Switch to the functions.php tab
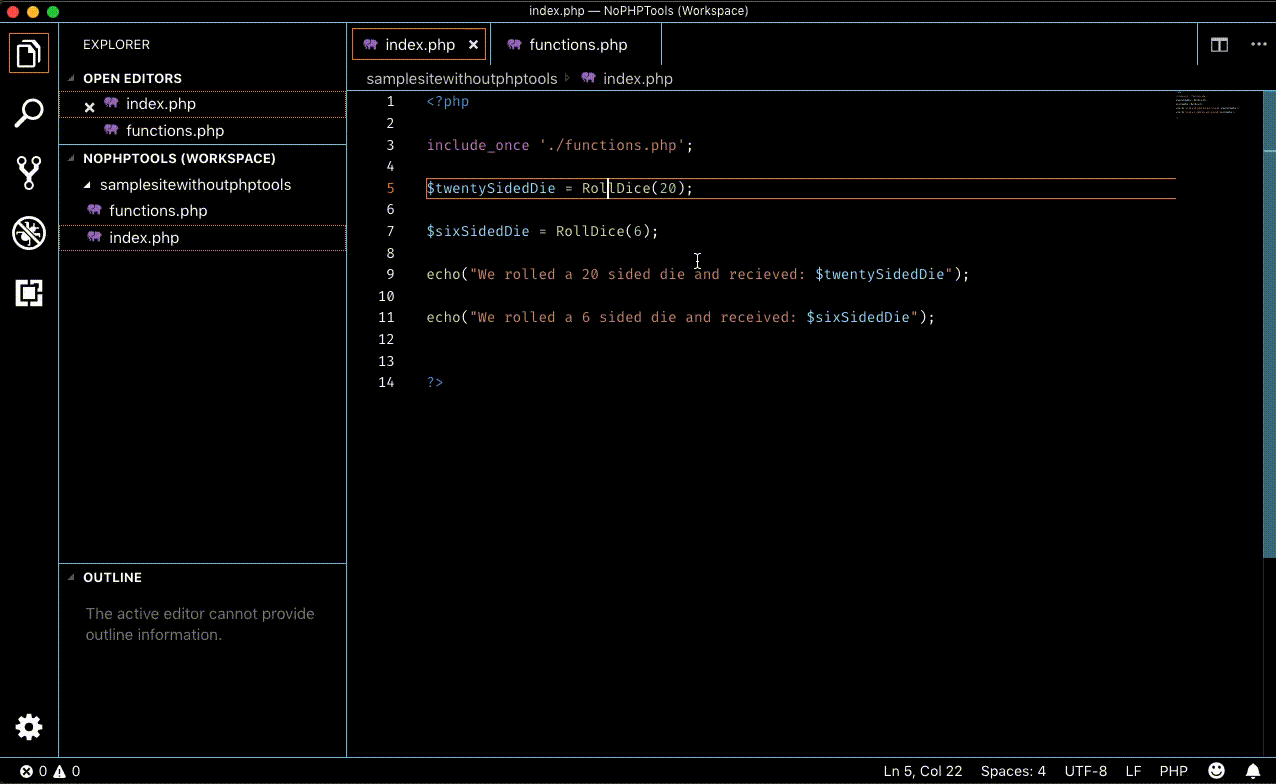 click(x=577, y=45)
